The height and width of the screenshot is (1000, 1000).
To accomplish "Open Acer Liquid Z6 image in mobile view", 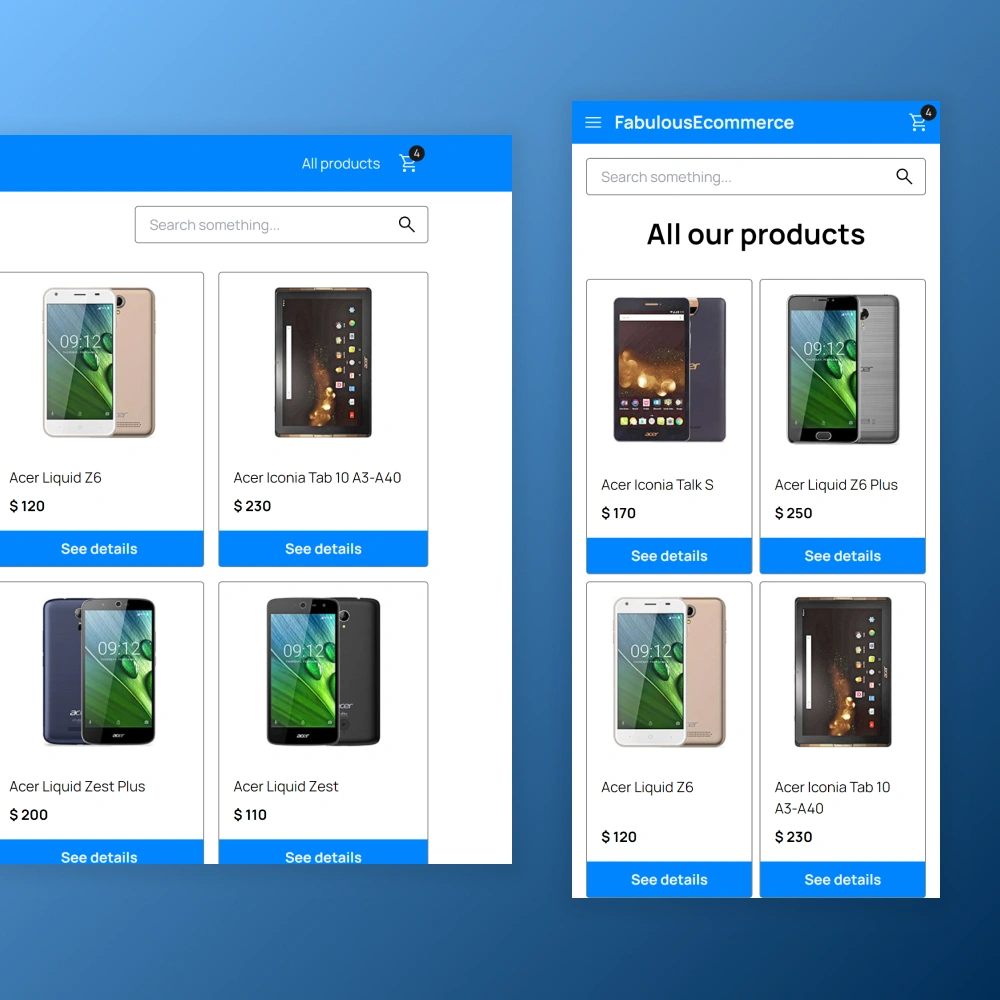I will [669, 672].
